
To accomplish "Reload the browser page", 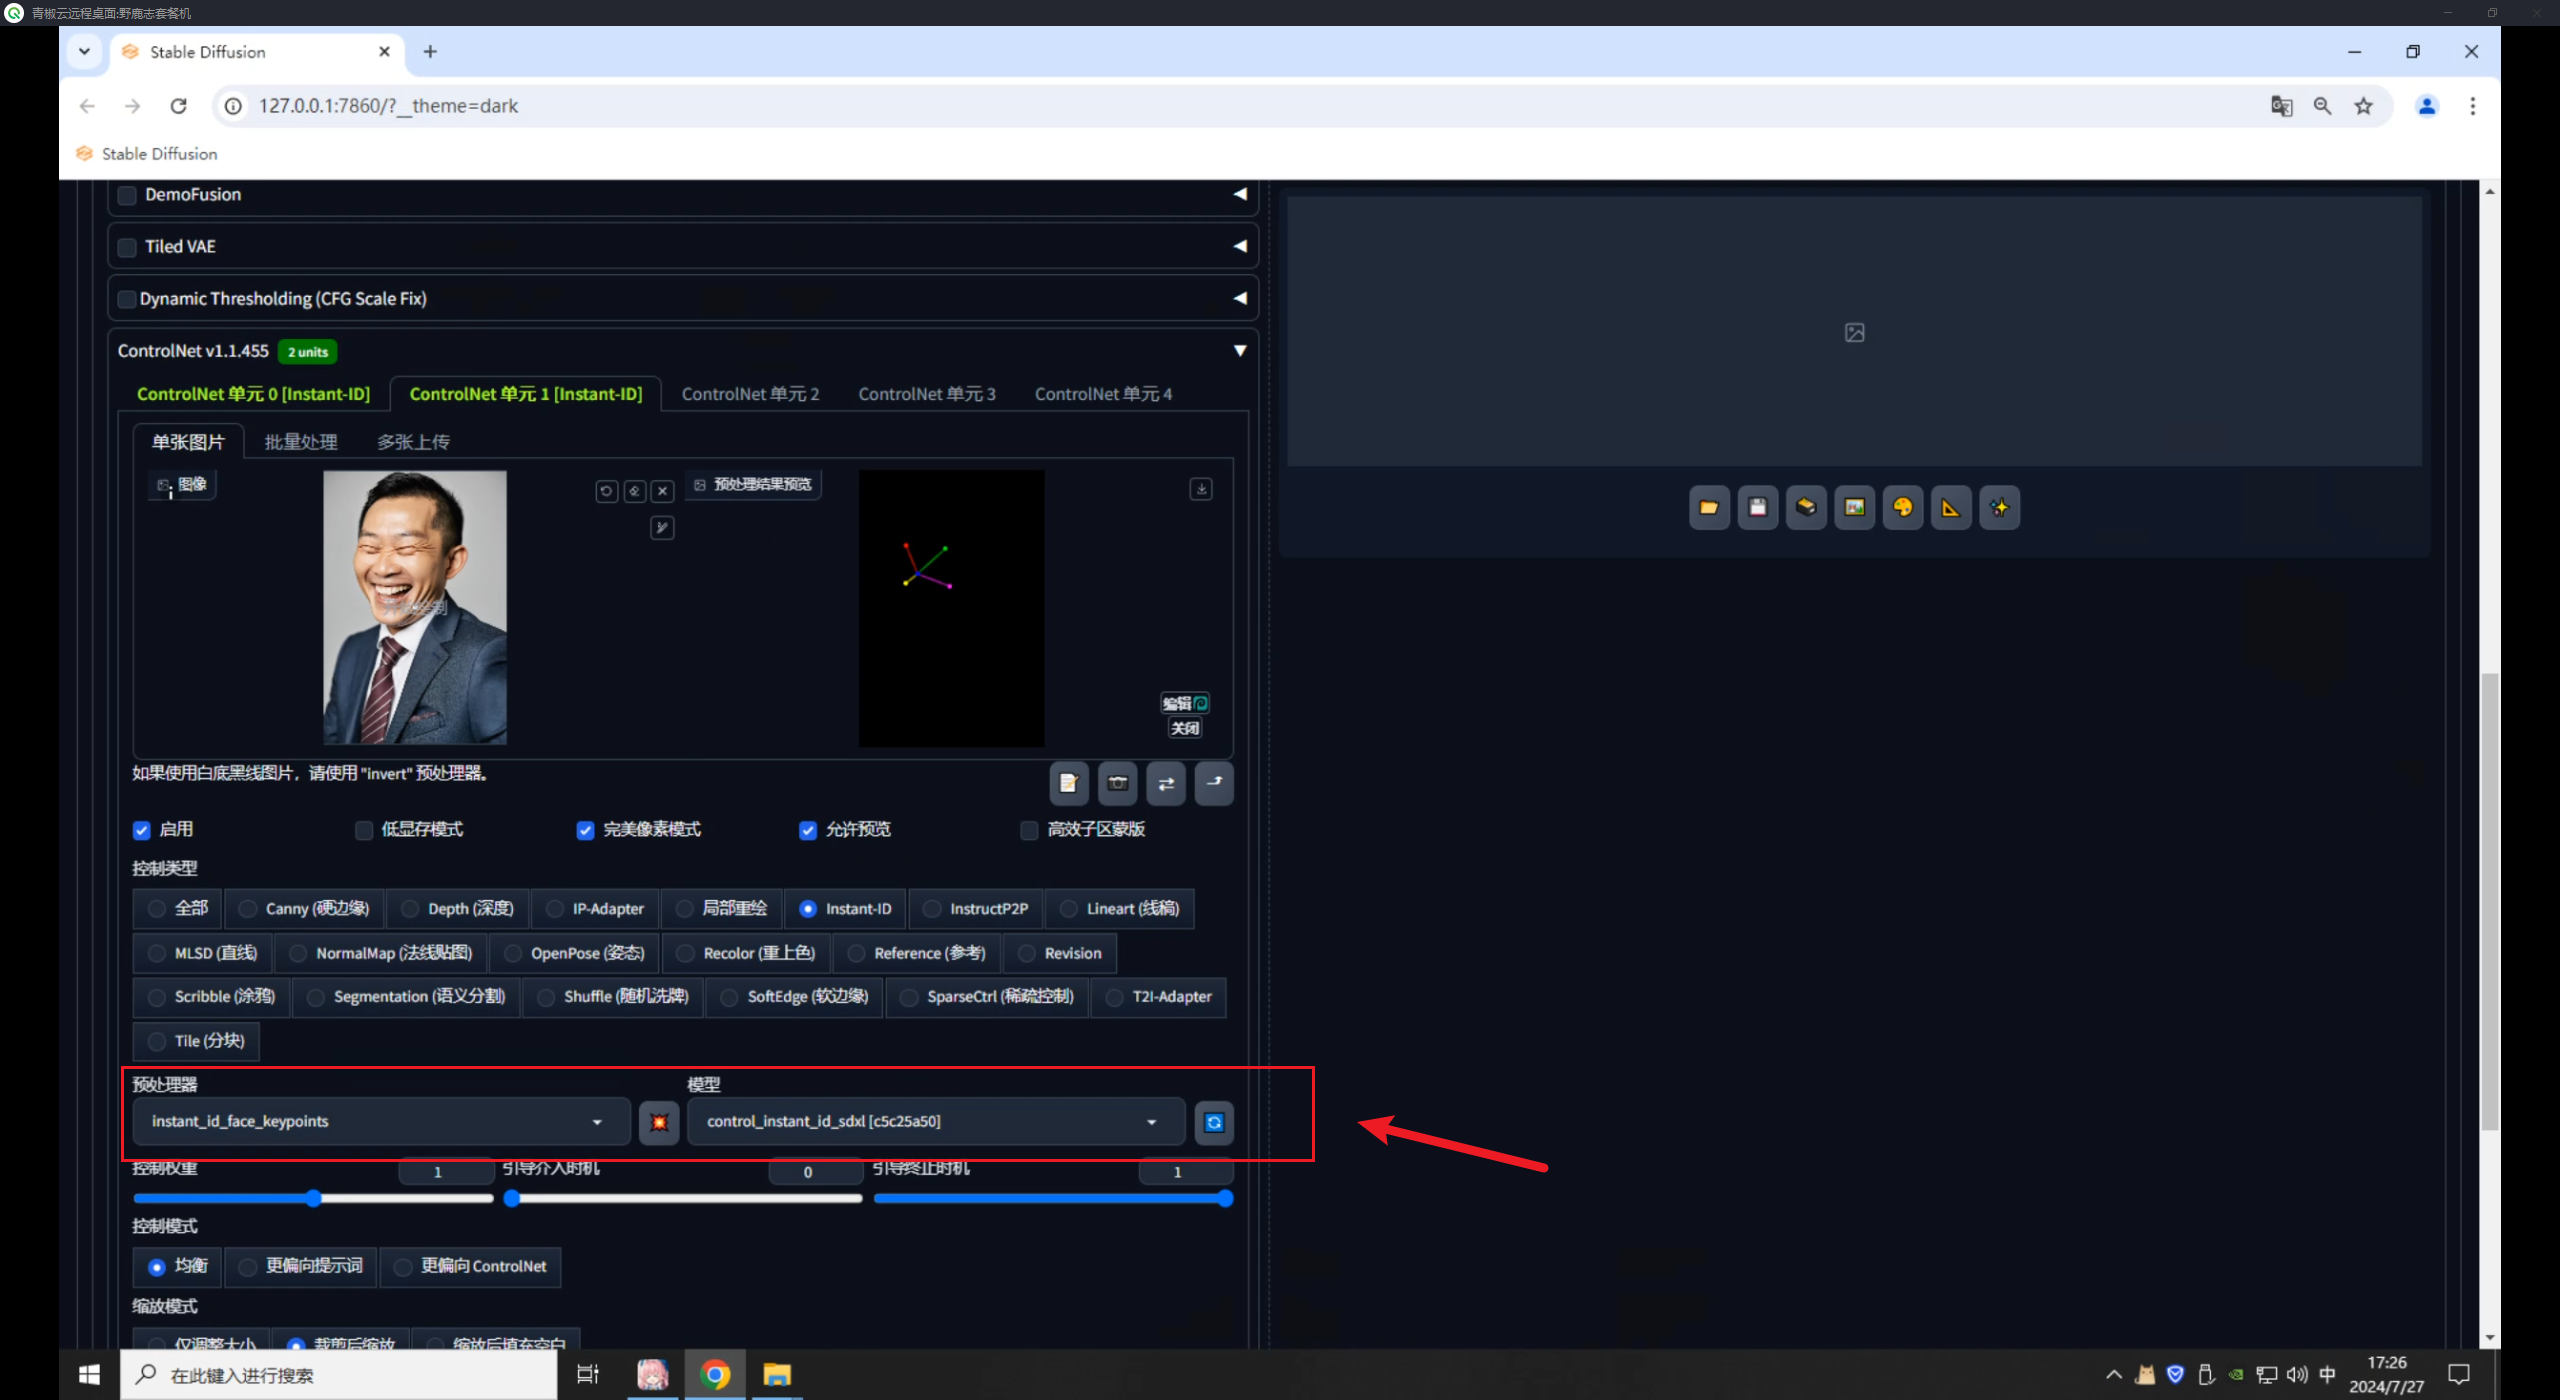I will 178,106.
